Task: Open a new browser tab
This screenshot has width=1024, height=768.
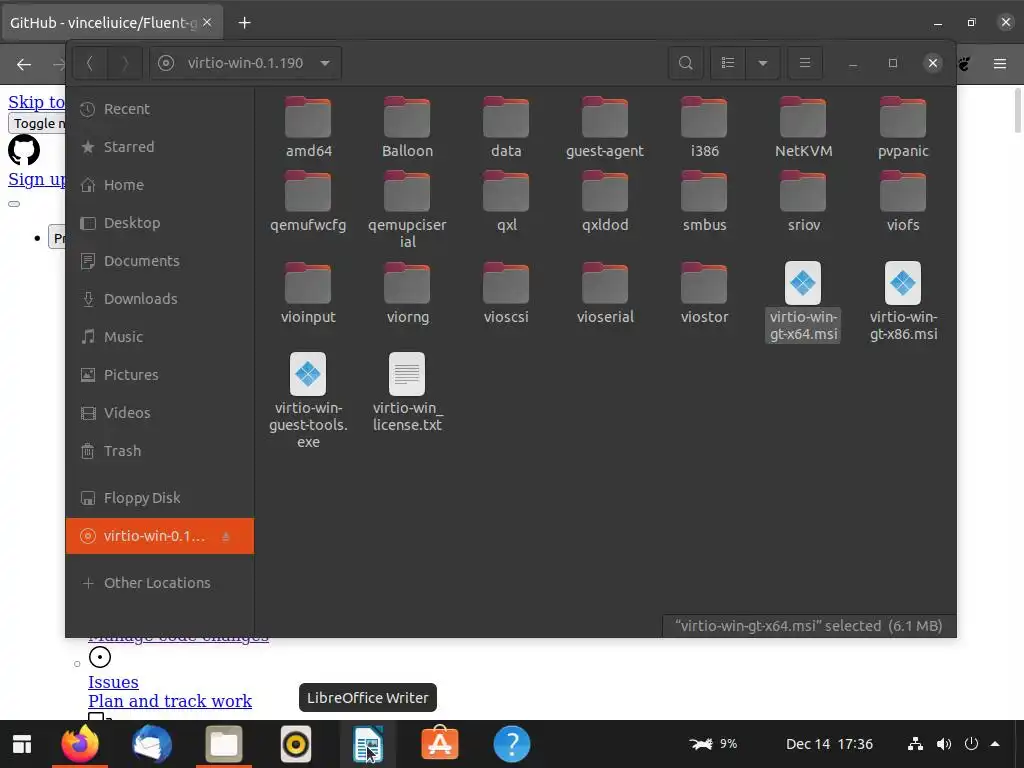Action: coord(244,23)
